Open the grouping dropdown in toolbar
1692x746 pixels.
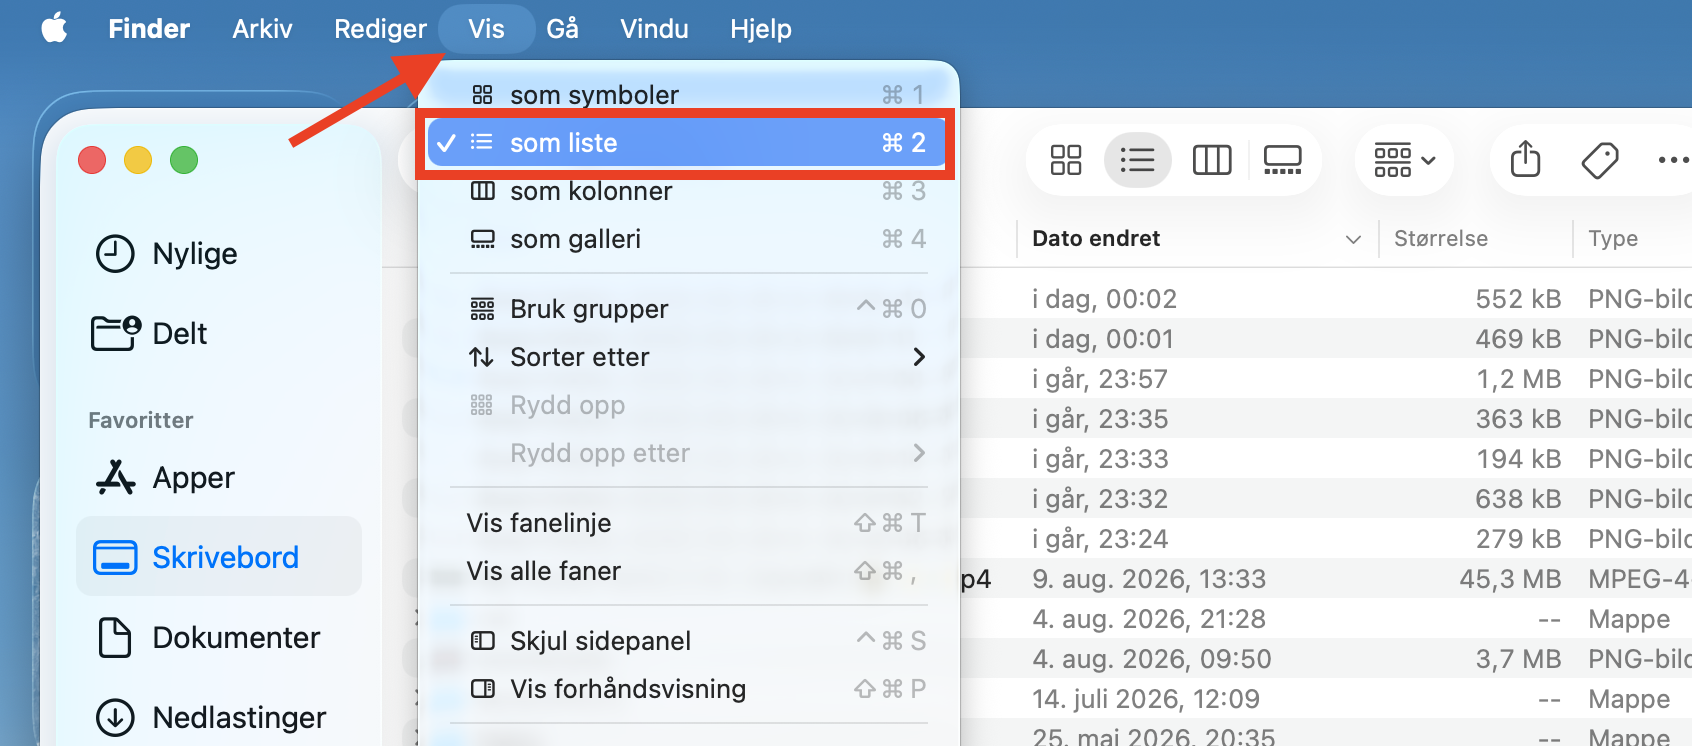click(1404, 160)
